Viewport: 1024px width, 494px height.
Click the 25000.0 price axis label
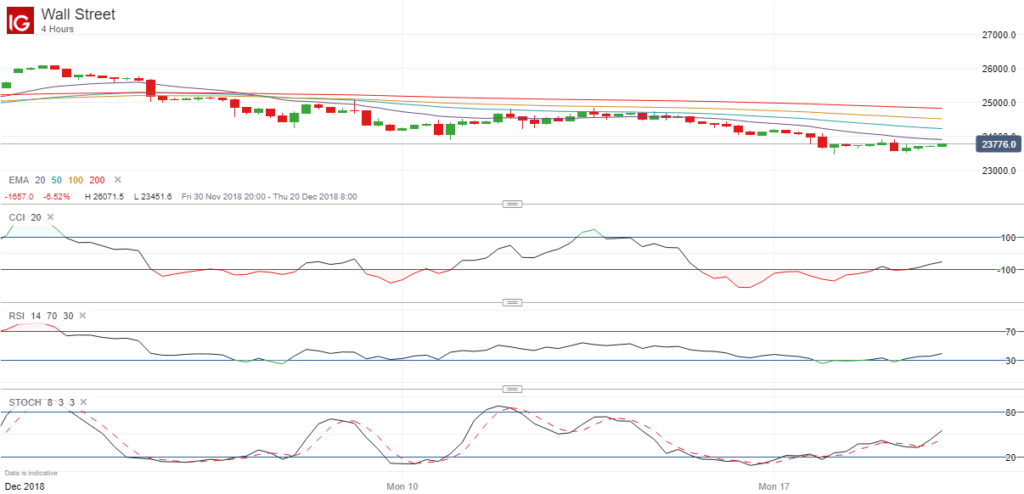(1001, 103)
